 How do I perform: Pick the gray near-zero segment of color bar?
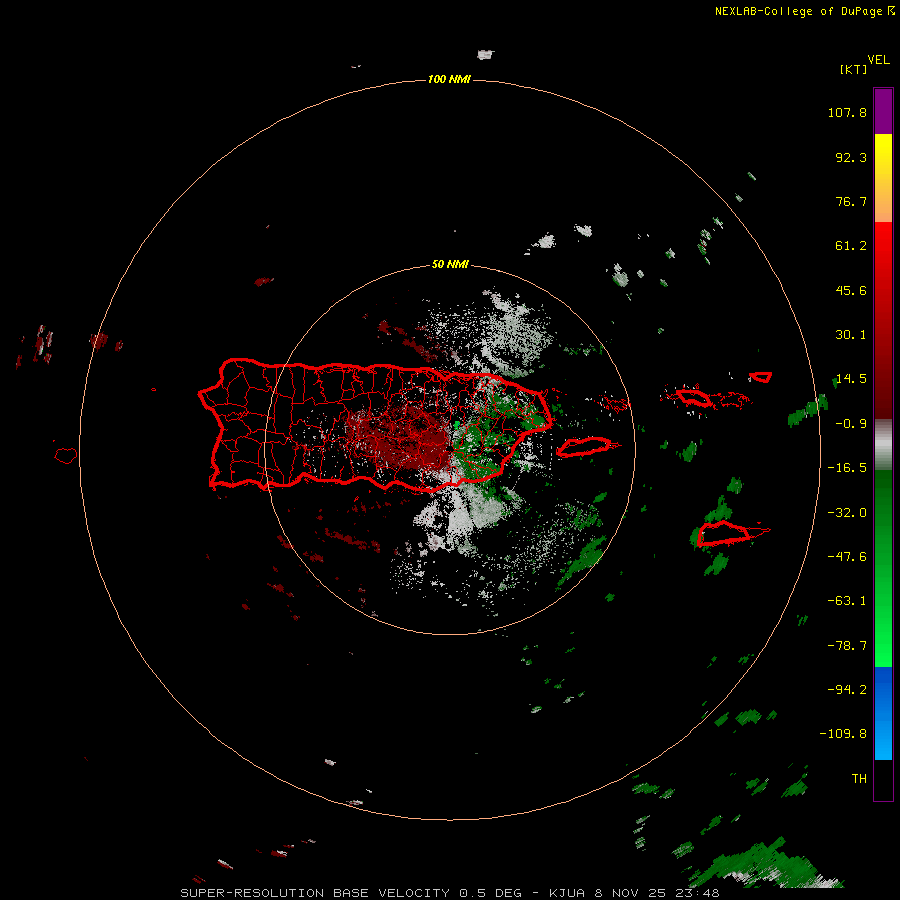pyautogui.click(x=883, y=445)
